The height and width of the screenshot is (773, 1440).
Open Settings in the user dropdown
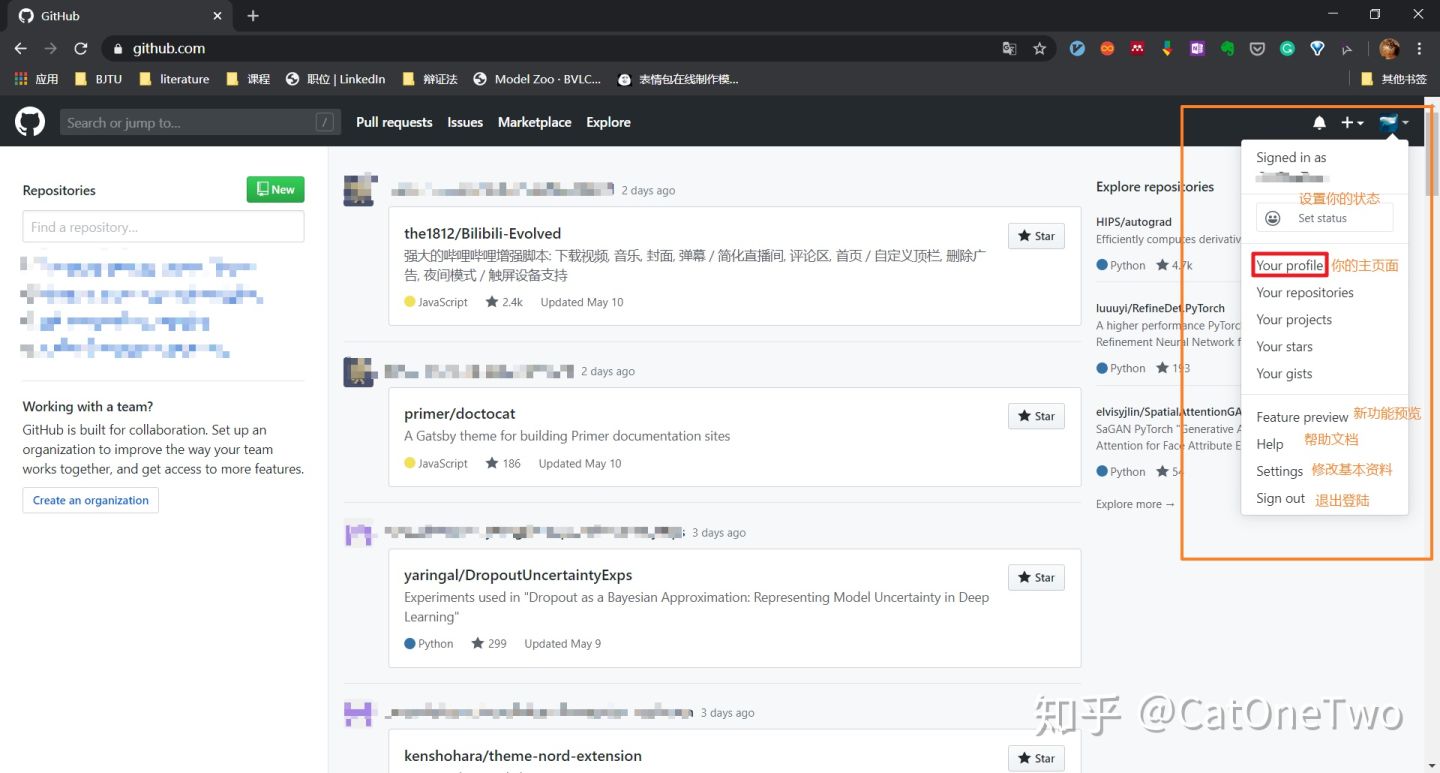(1279, 471)
